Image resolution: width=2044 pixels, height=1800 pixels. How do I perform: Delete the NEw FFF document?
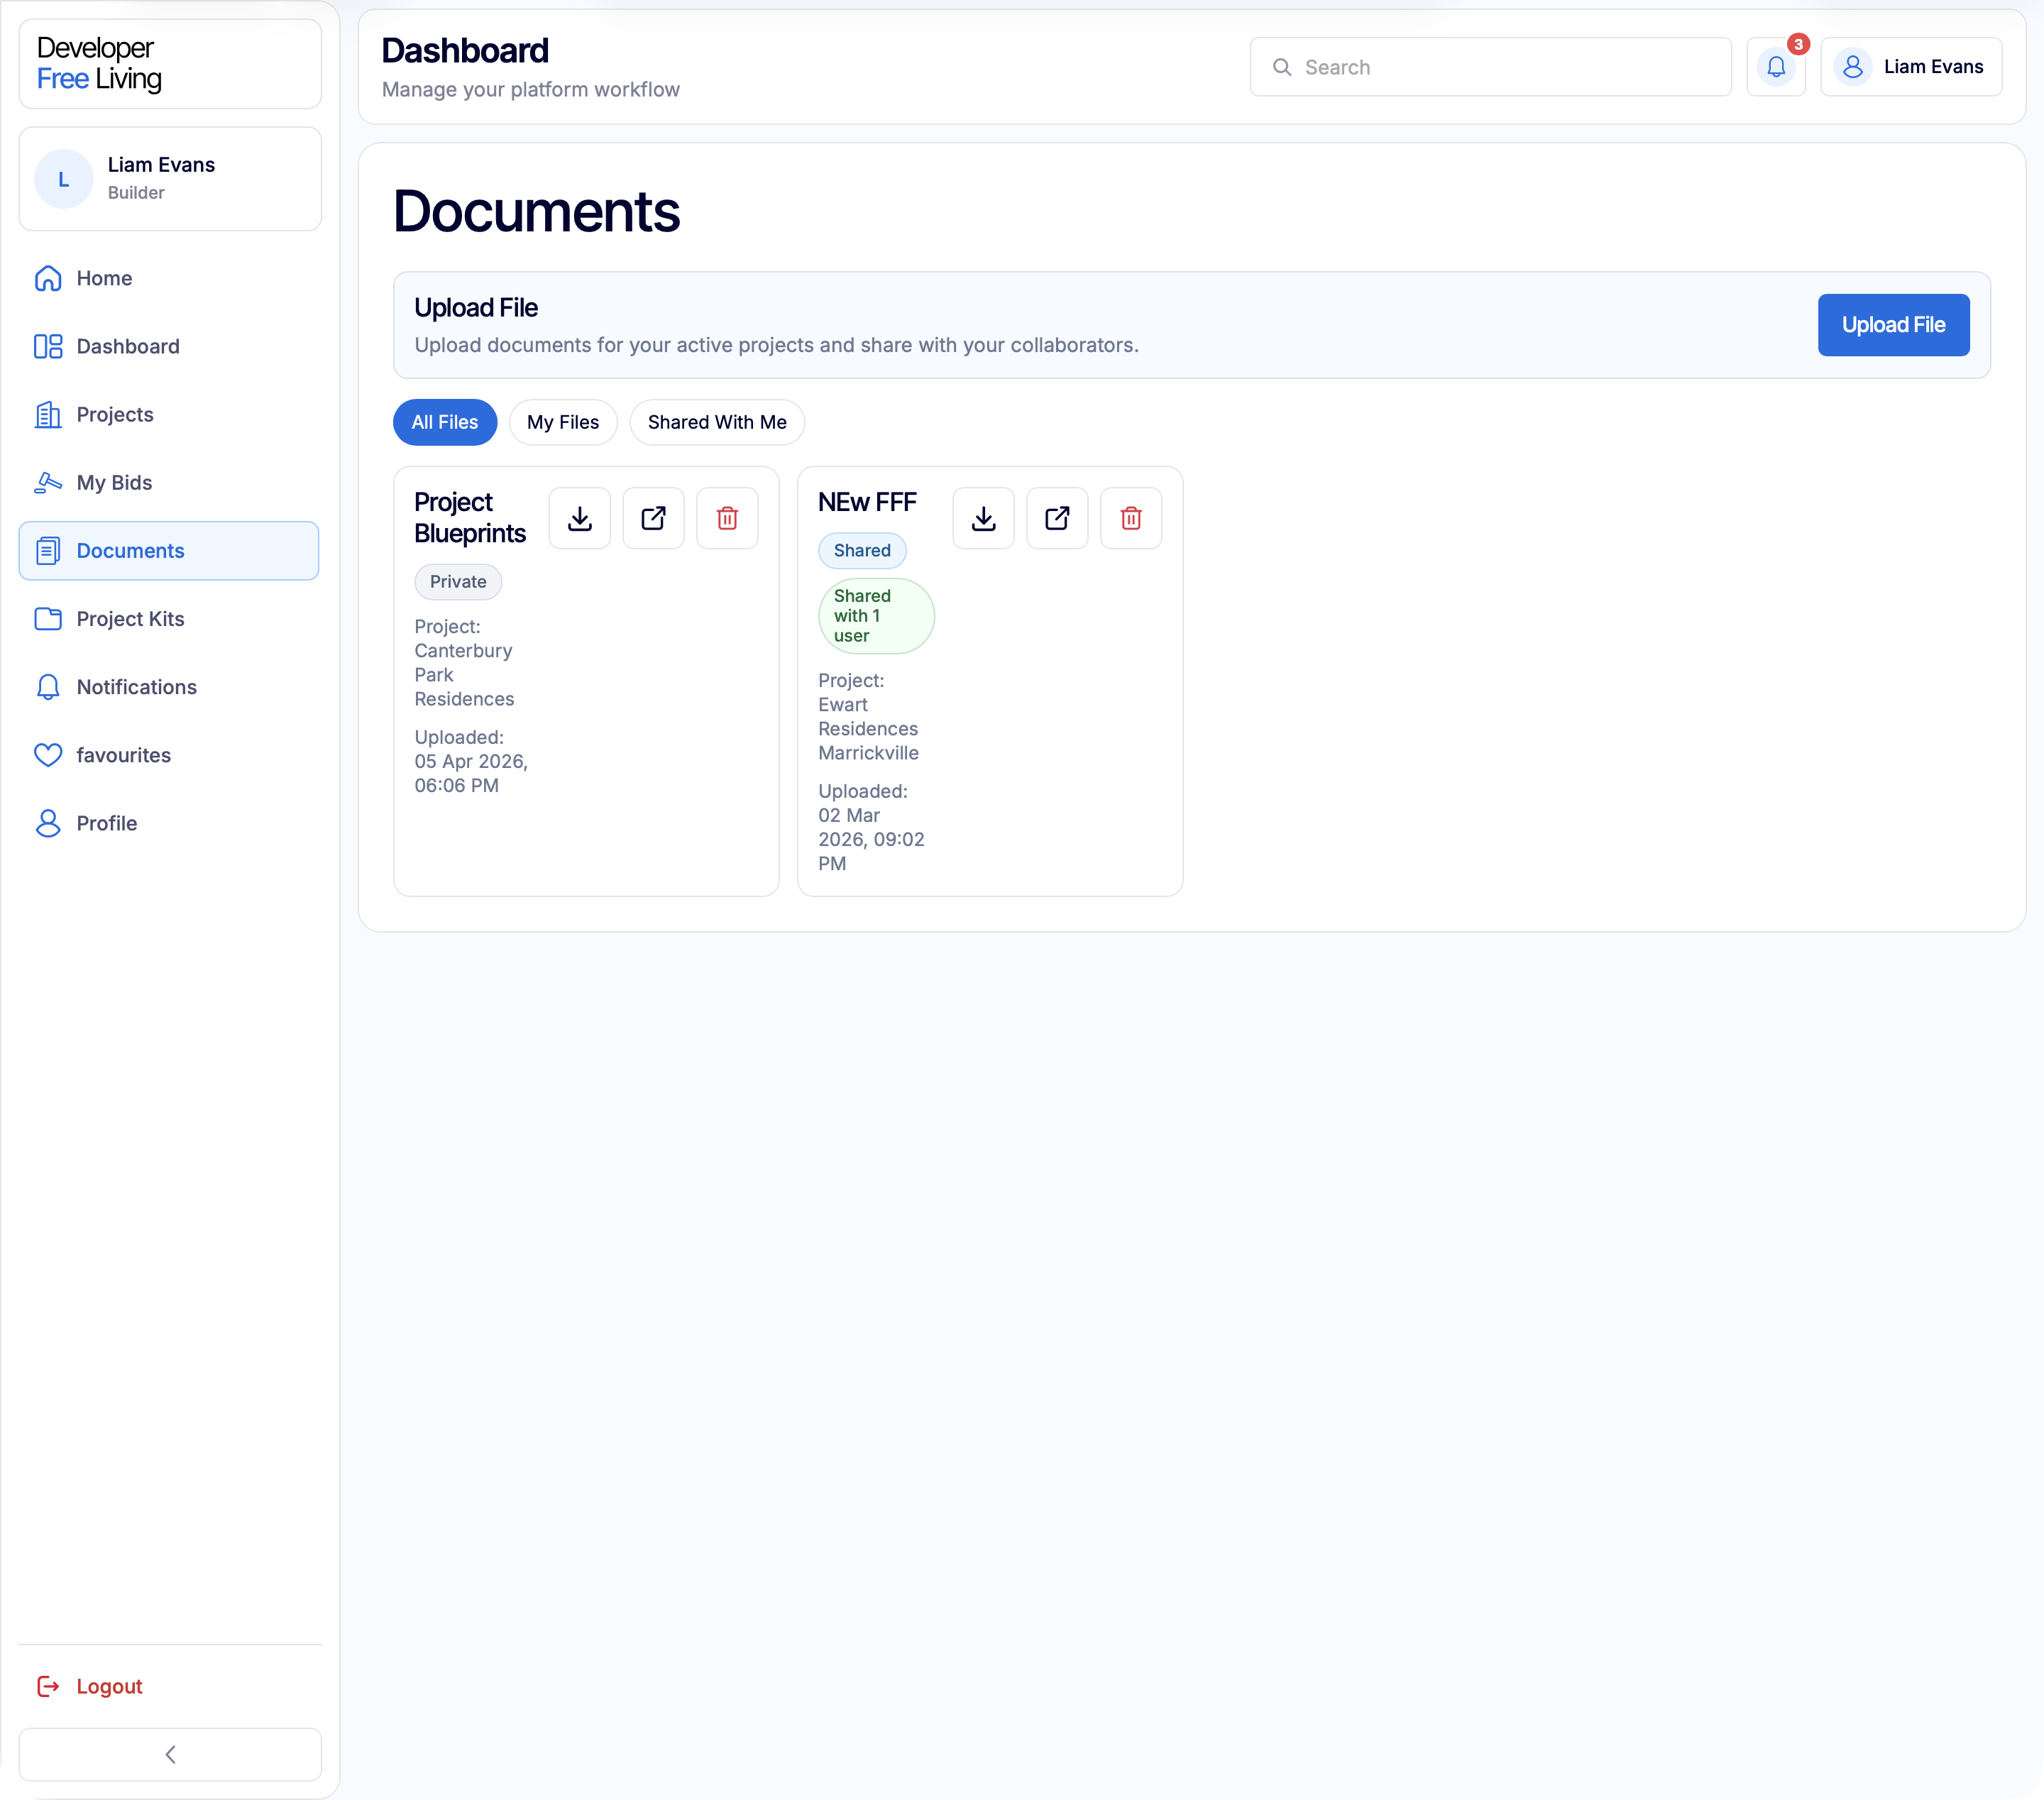coord(1131,518)
